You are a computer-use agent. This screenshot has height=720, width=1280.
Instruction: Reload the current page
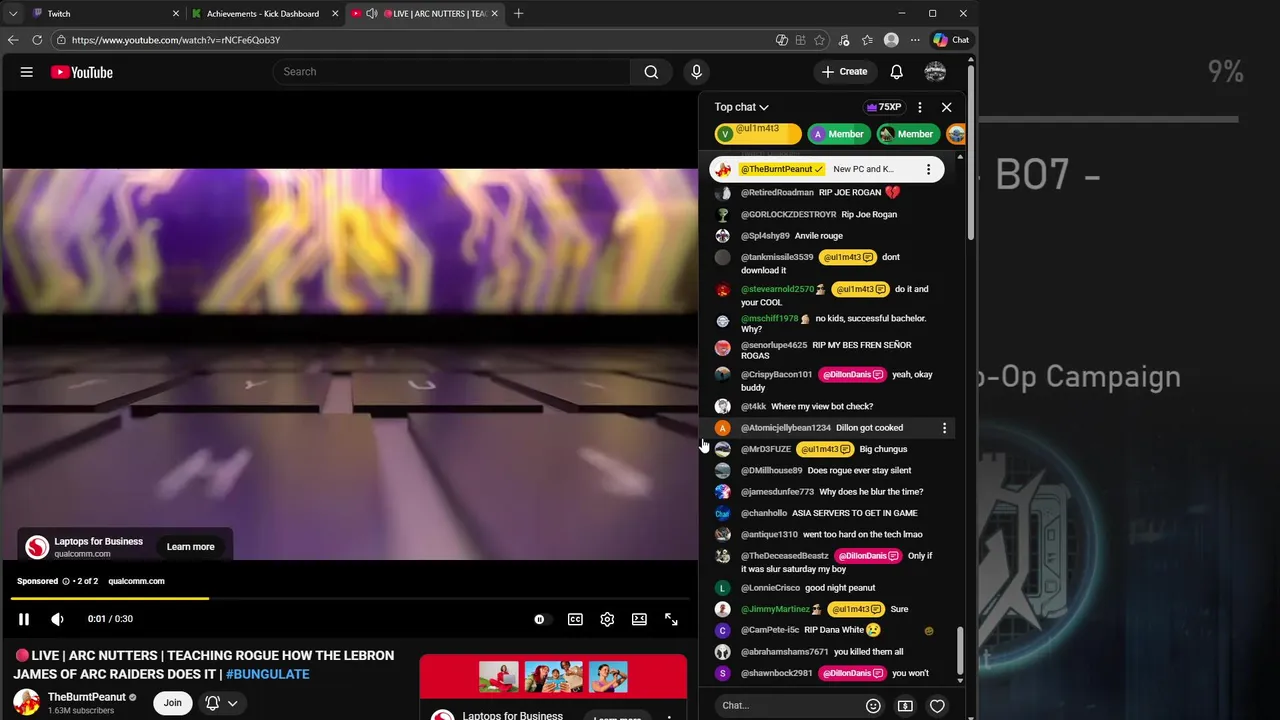tap(37, 40)
